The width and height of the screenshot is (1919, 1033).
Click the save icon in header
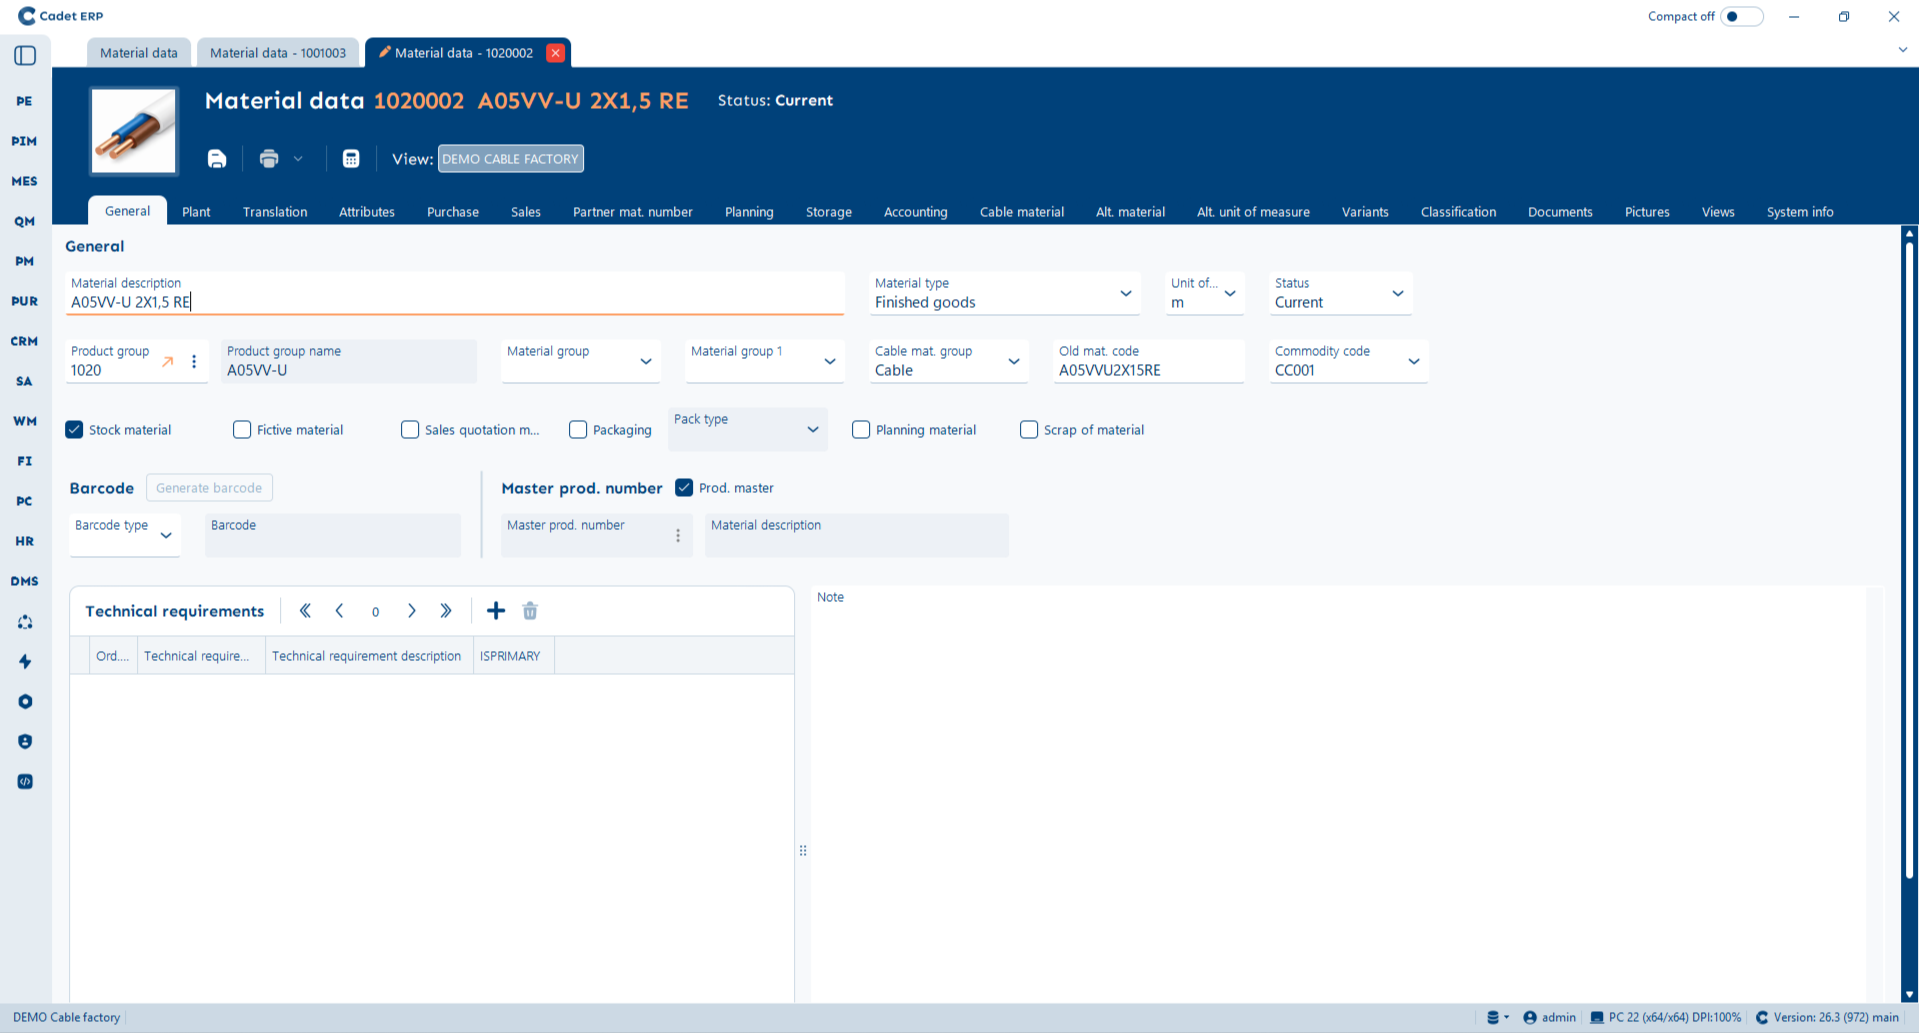coord(217,159)
